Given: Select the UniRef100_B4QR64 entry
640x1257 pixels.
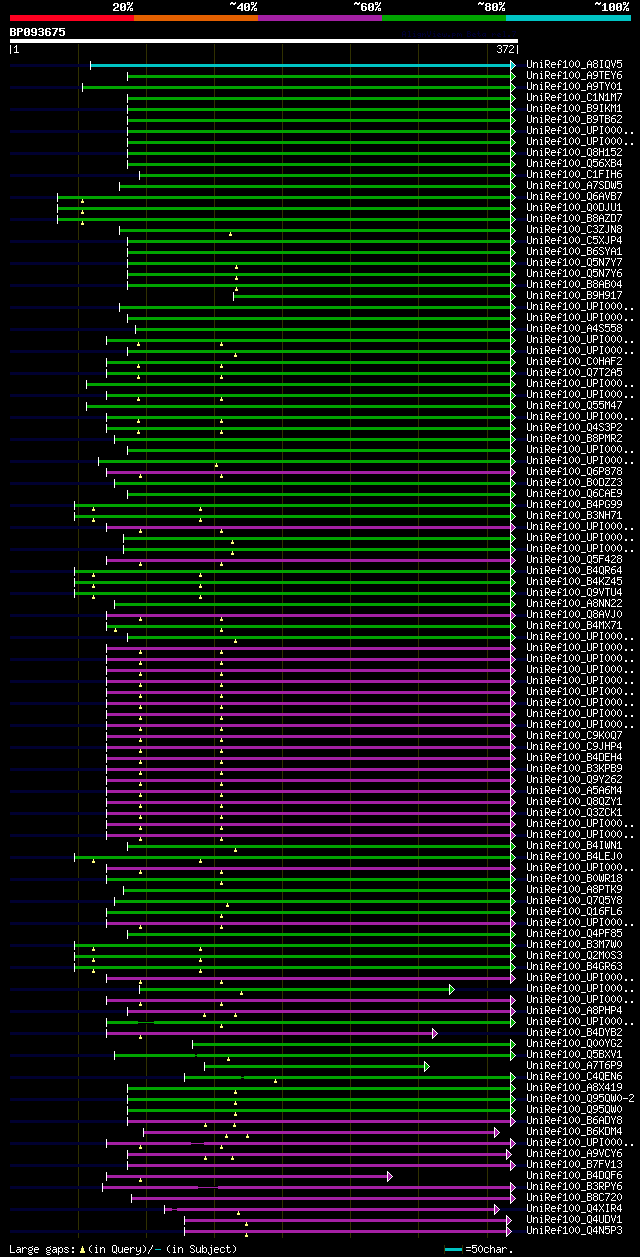Looking at the screenshot, I should tap(574, 570).
